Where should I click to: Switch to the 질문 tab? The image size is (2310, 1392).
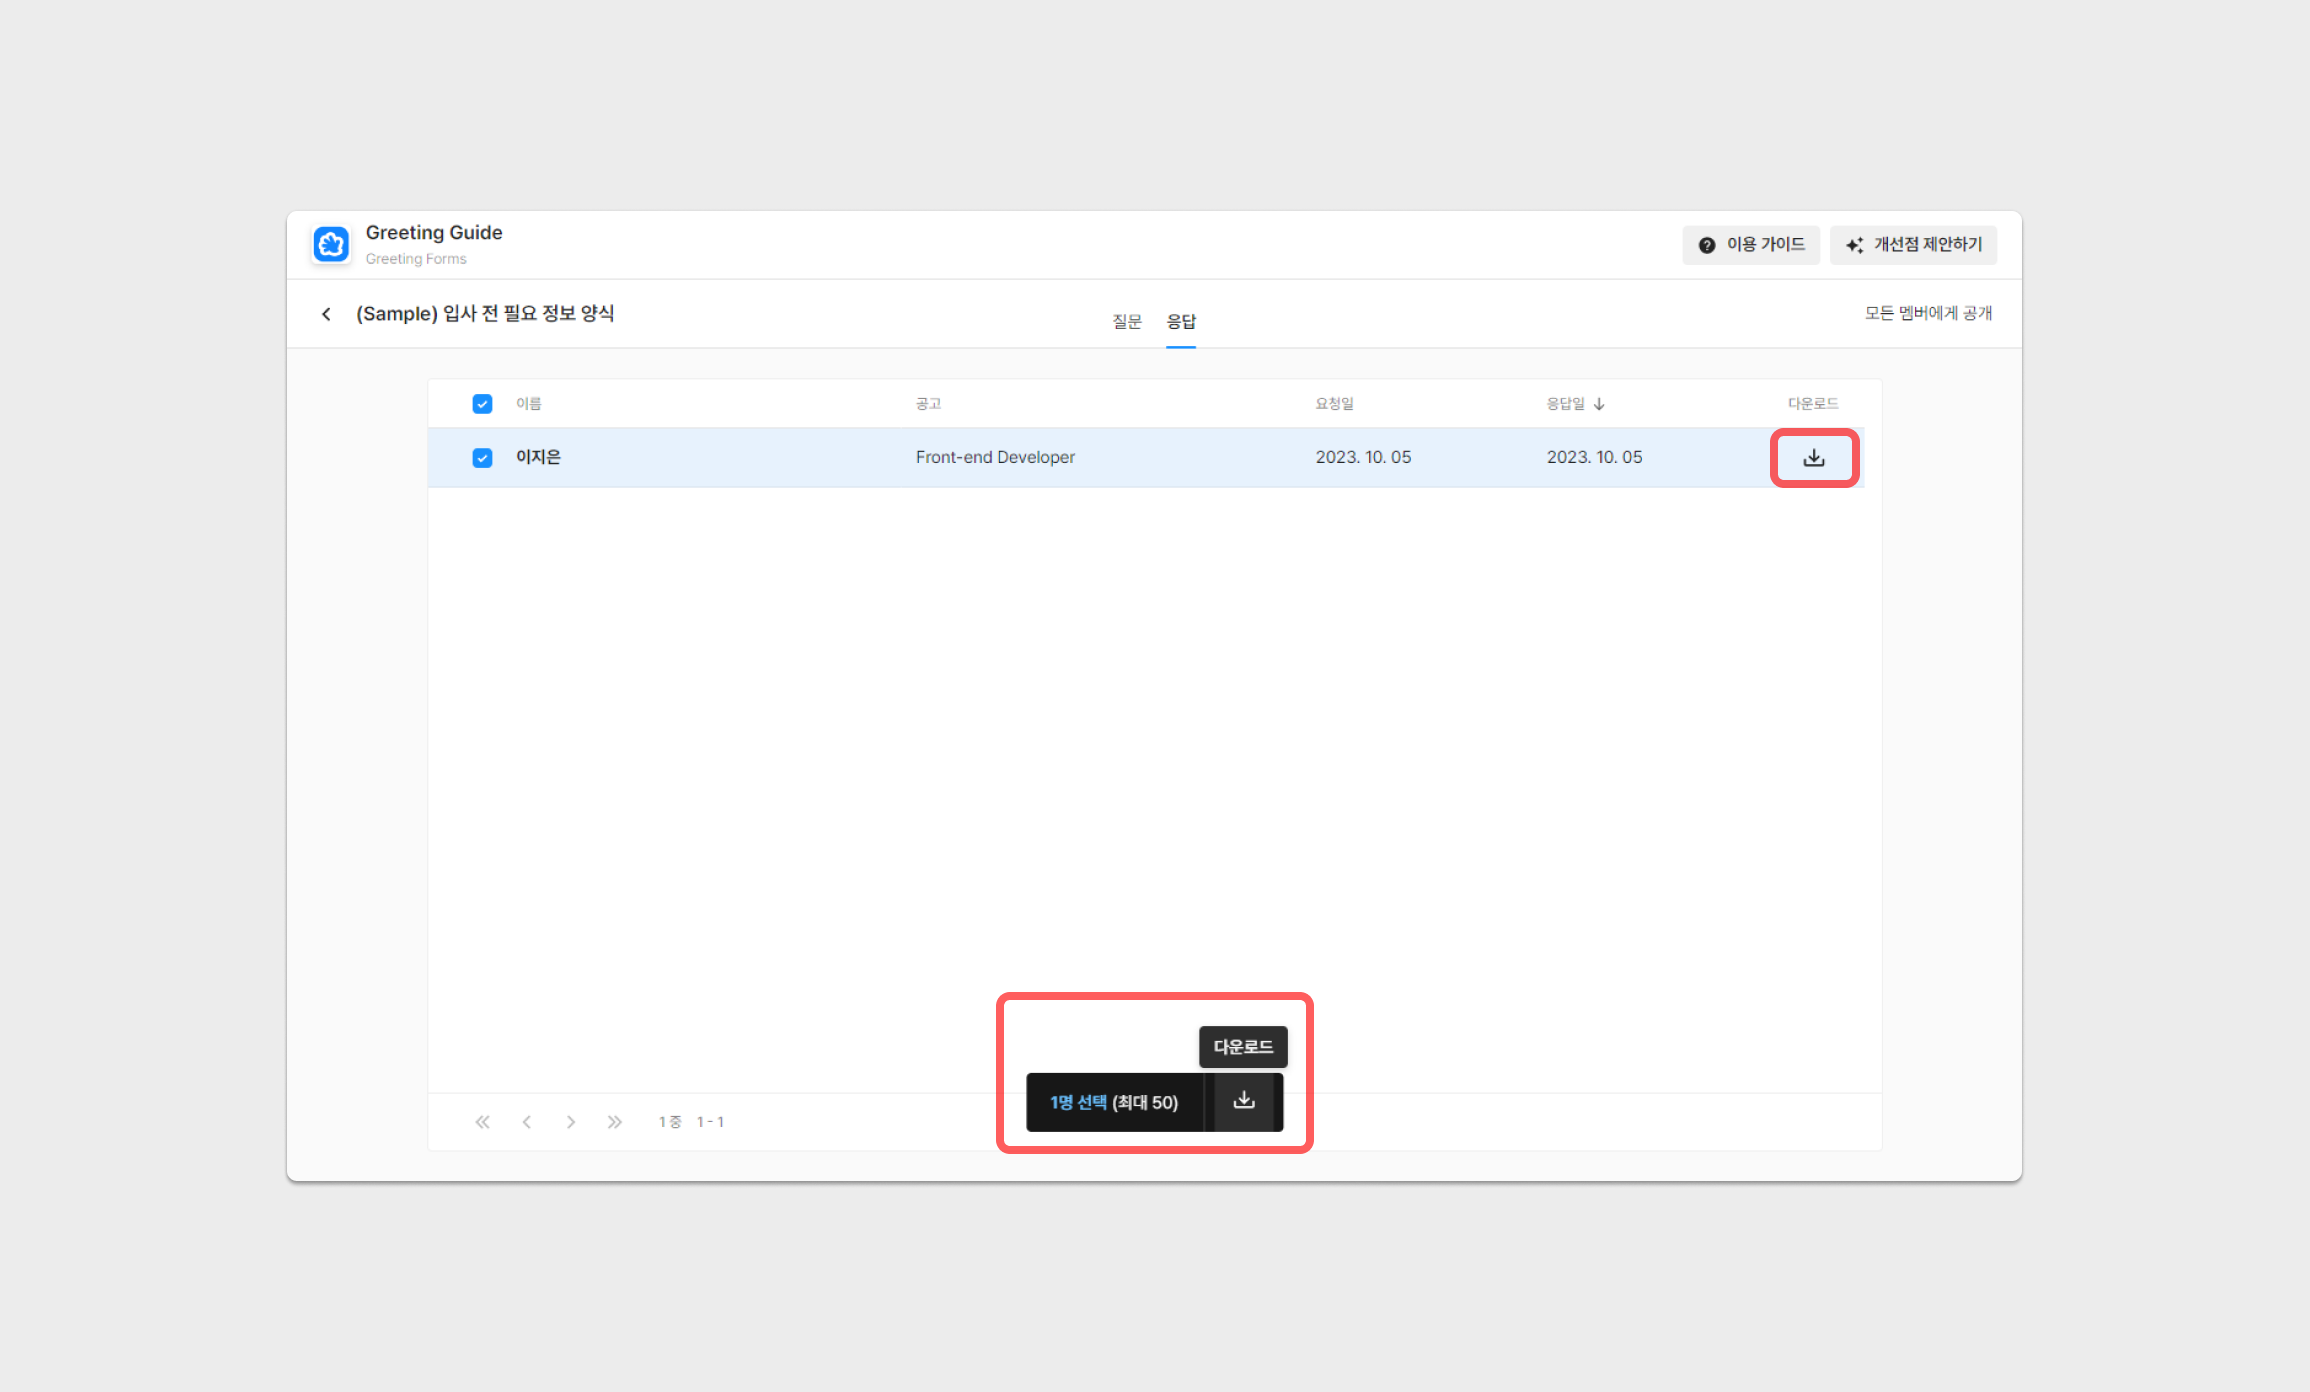pos(1126,322)
